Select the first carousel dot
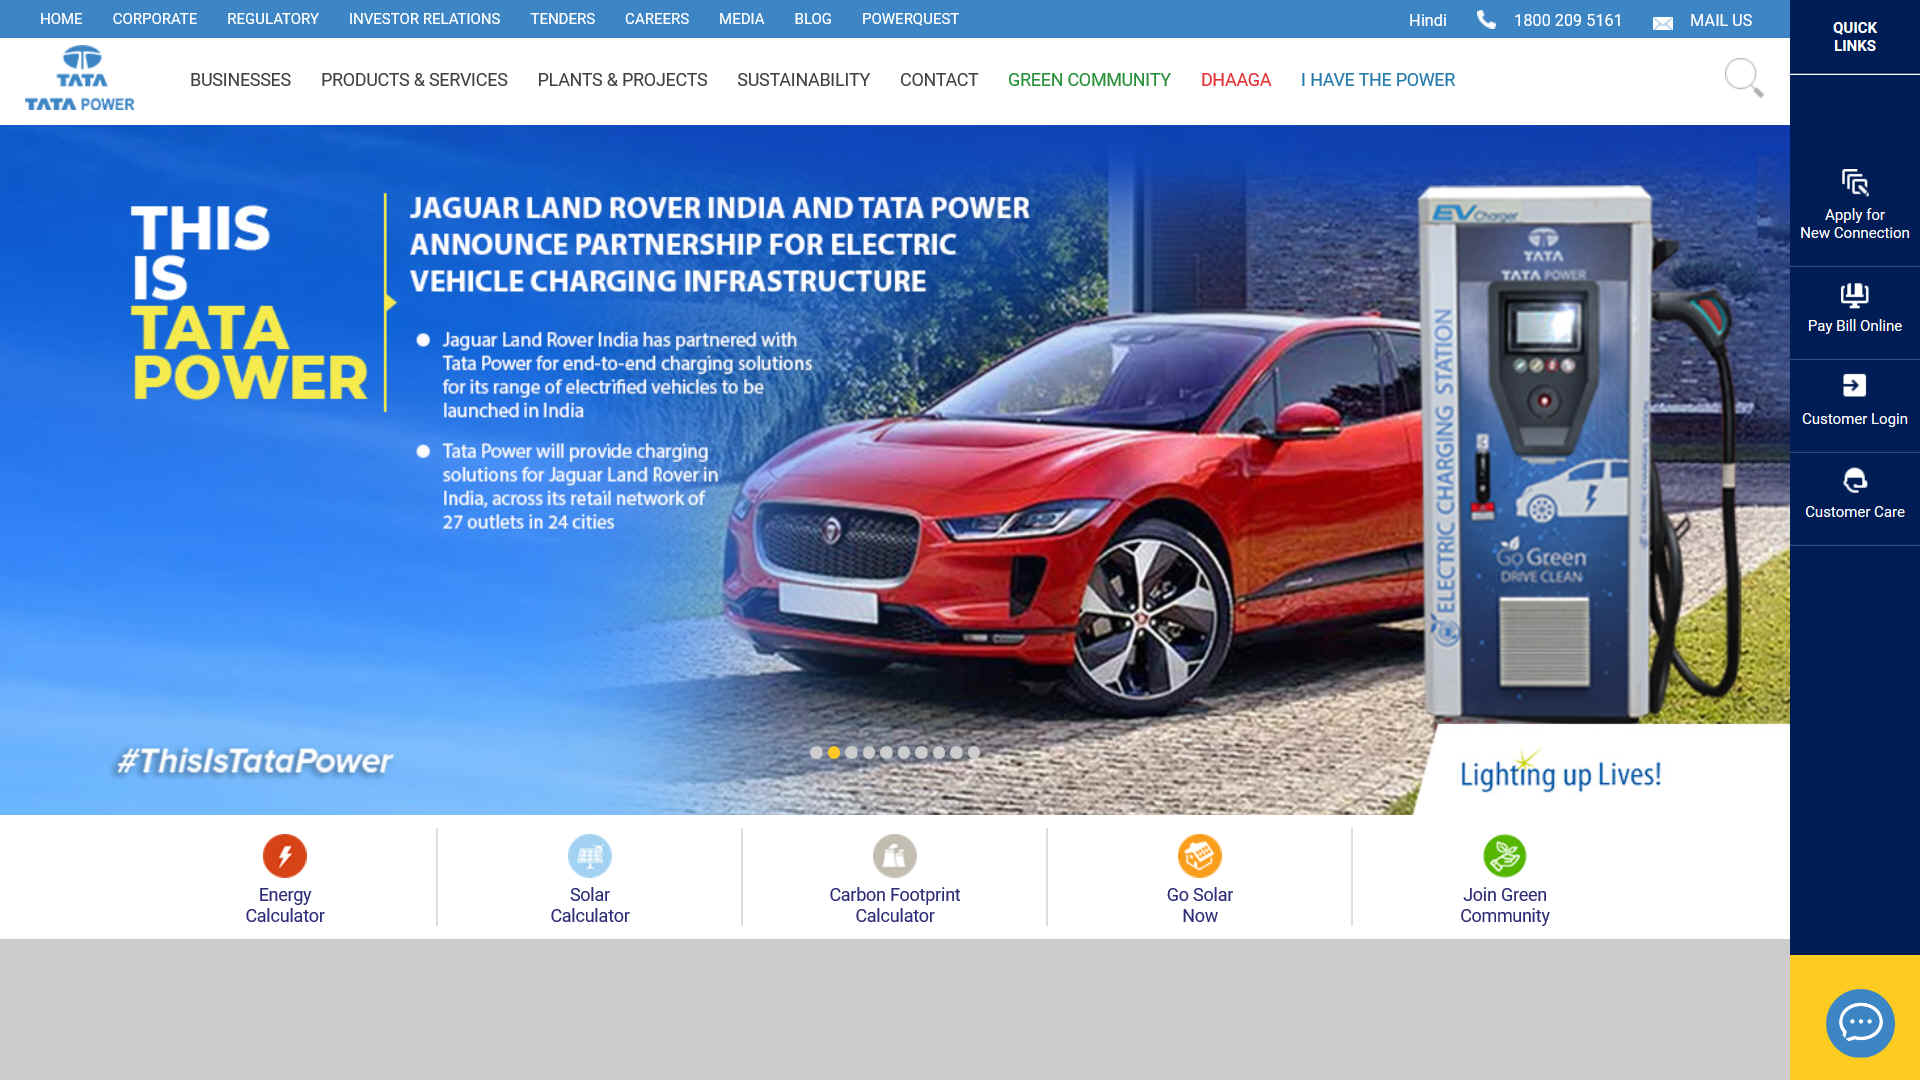 (x=816, y=753)
